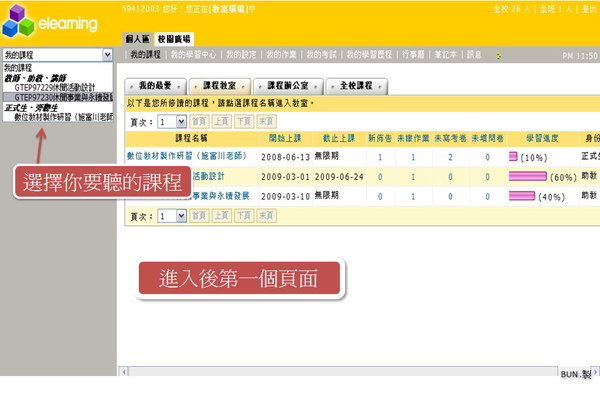
Task: Open course 數位教材製作研習（施富川老師）
Action: [x=187, y=156]
